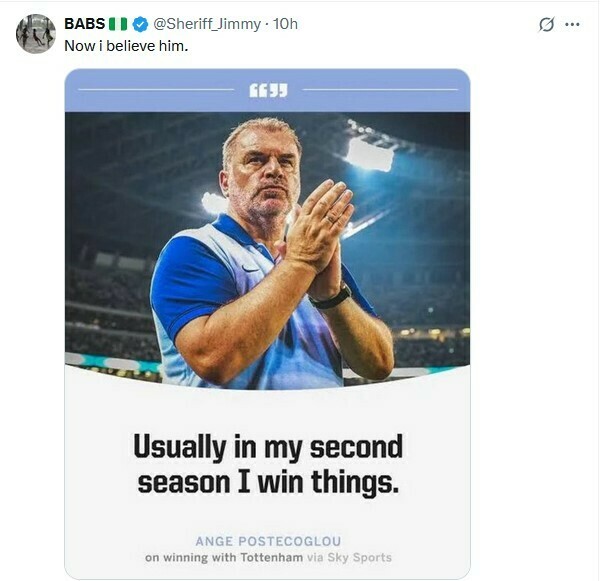
Task: Click the black wristwatch in the photo
Action: tap(330, 297)
